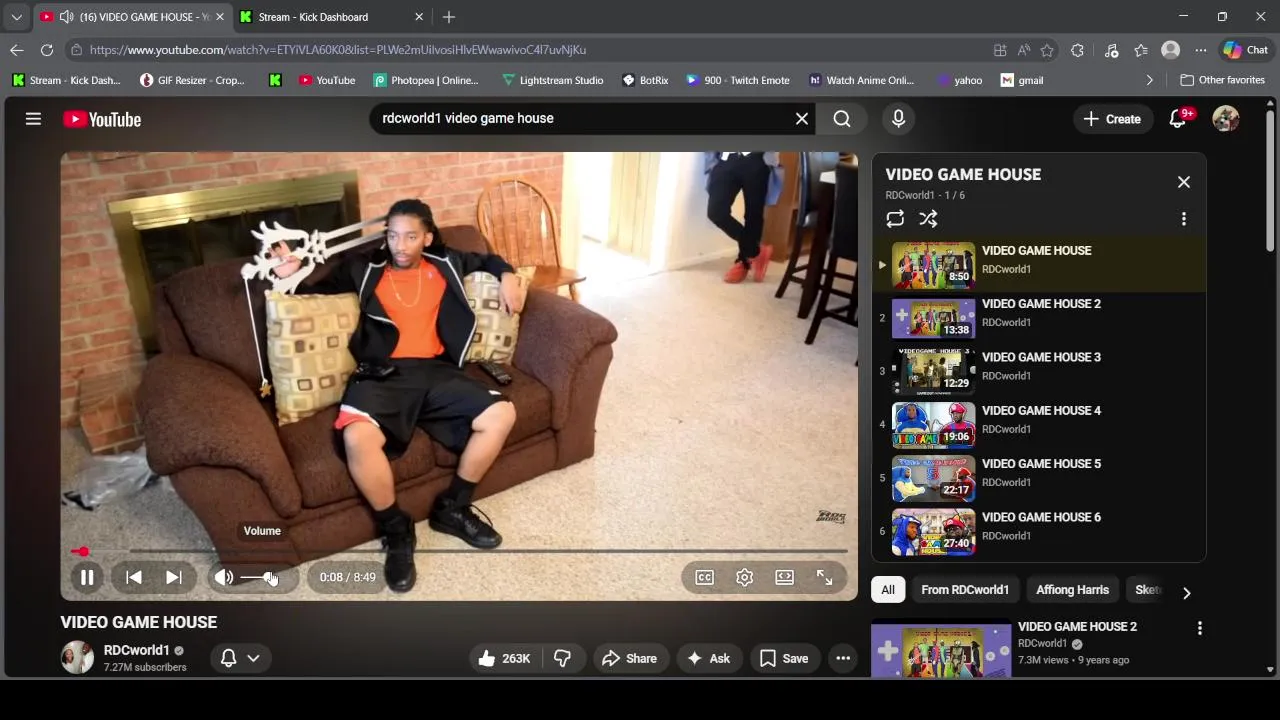Expand the bookmarks overflow chevron
This screenshot has height=720, width=1280.
(x=1149, y=80)
